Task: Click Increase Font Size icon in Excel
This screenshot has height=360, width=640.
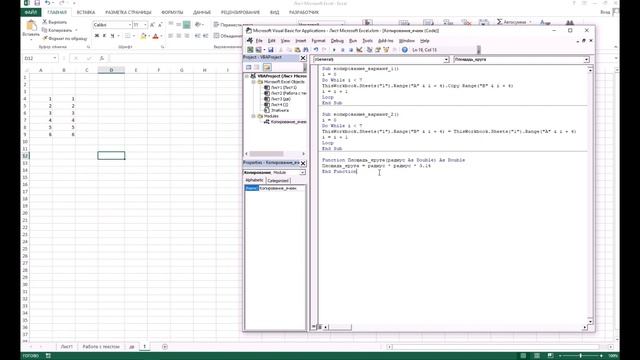Action: click(152, 25)
